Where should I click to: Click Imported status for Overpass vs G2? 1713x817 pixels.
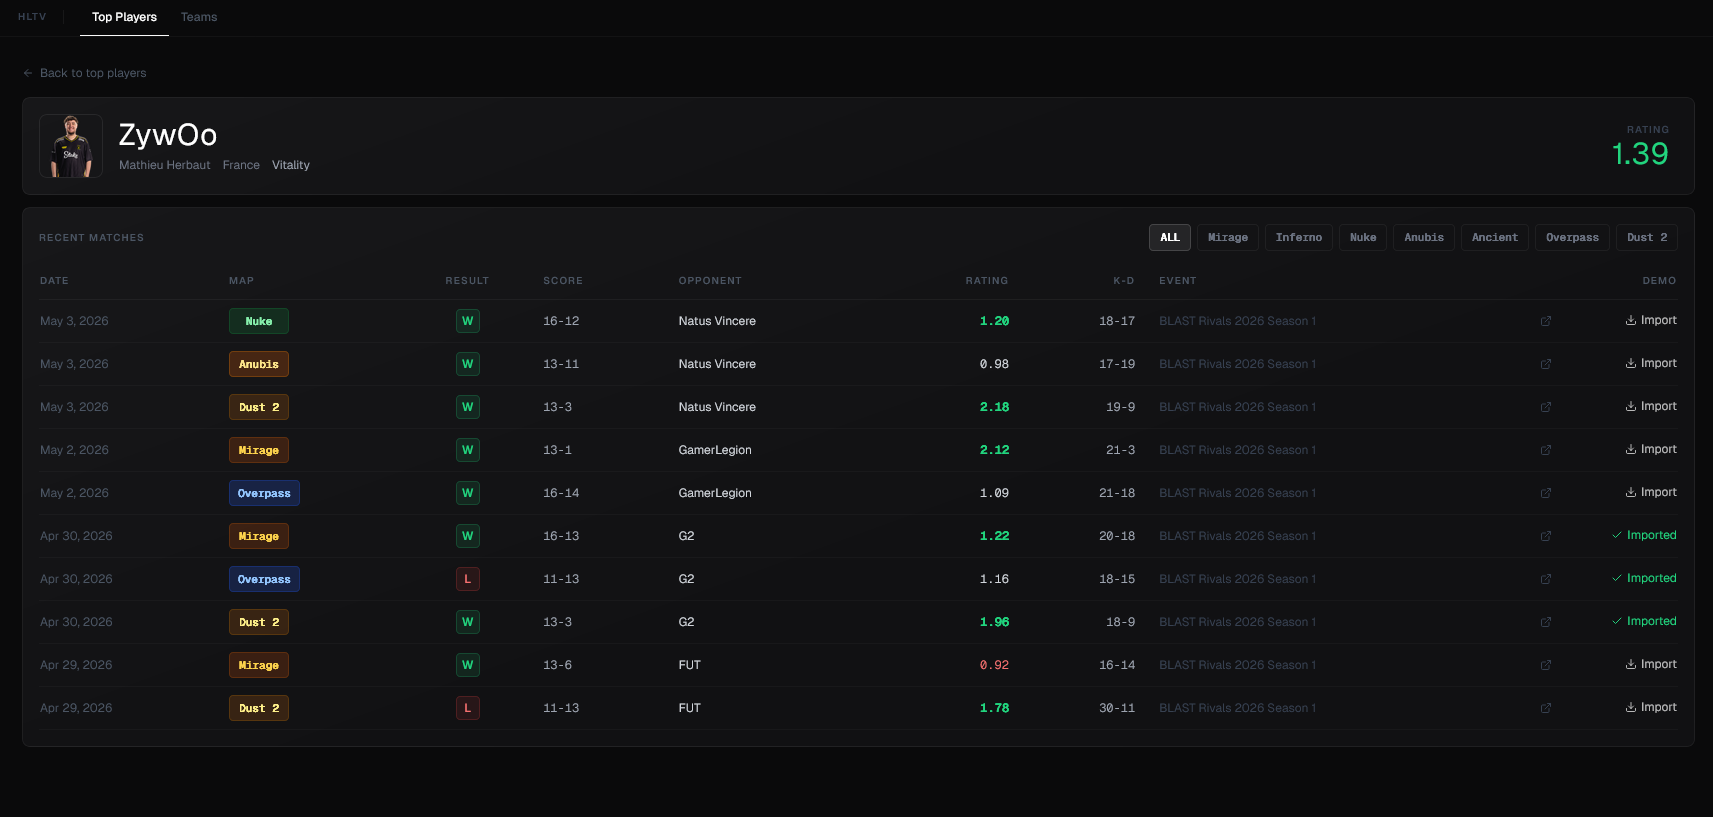pos(1644,578)
